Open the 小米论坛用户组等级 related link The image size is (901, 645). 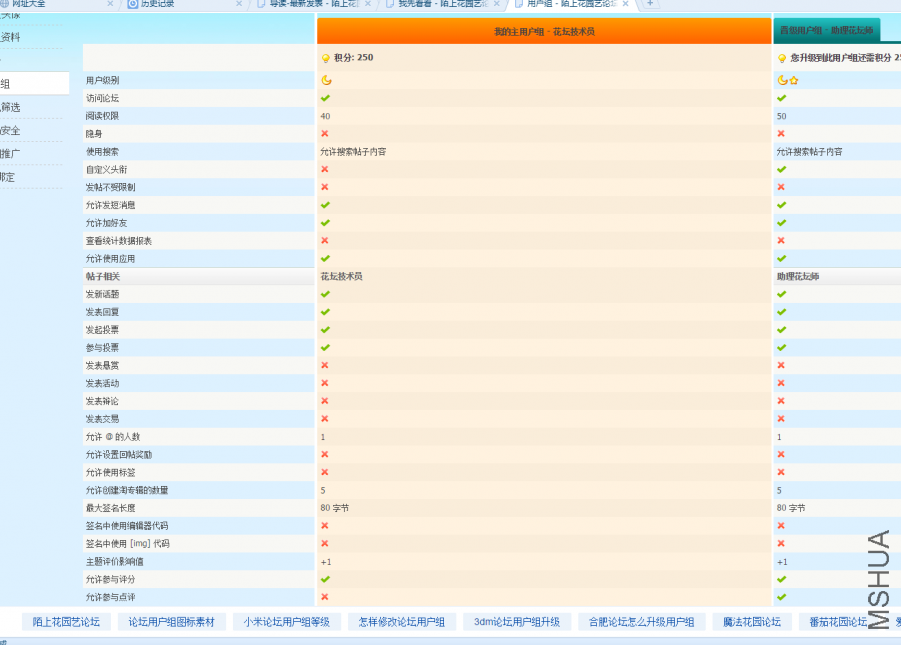point(286,622)
